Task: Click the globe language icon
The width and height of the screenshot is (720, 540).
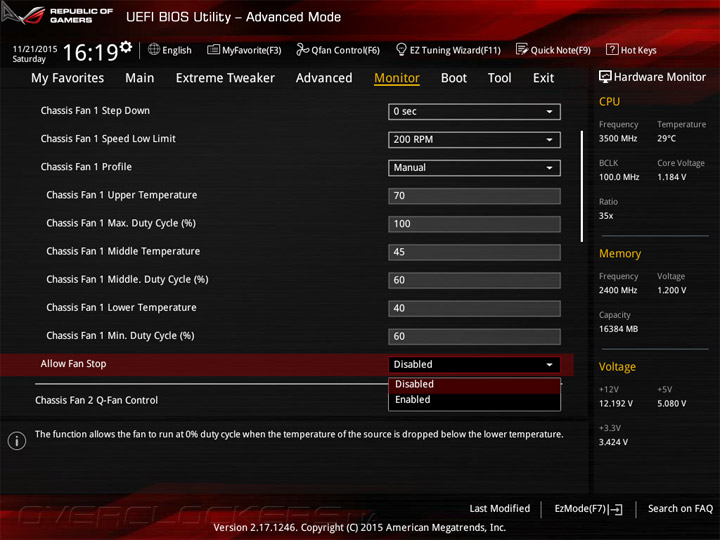Action: 154,50
